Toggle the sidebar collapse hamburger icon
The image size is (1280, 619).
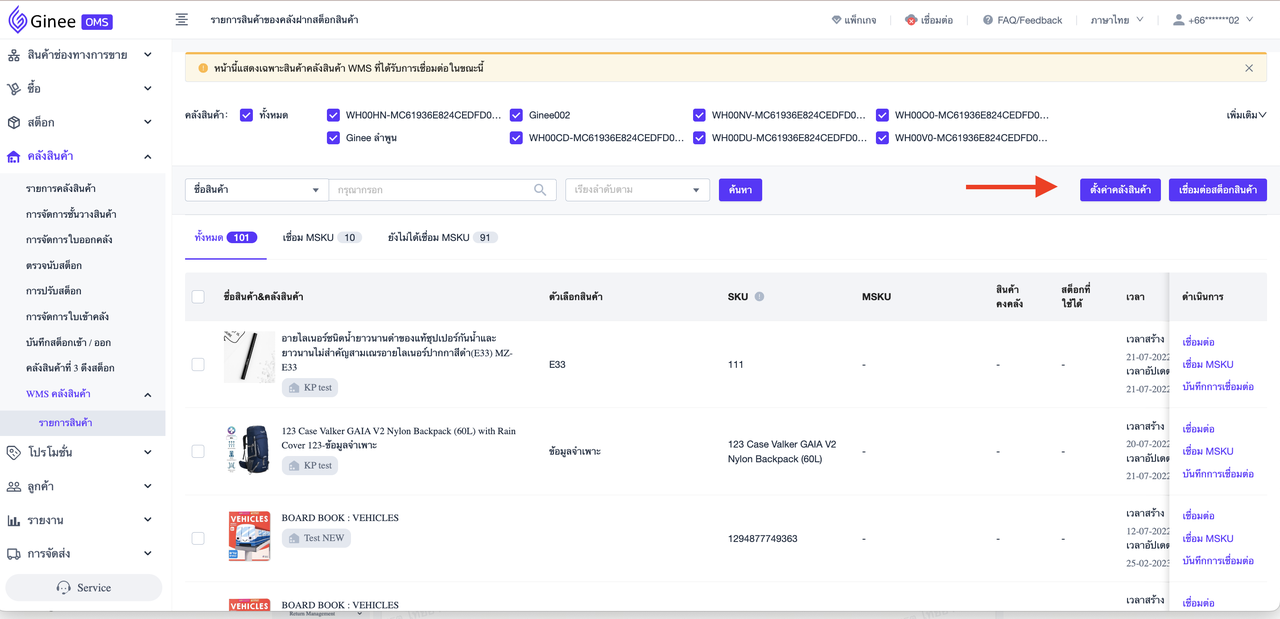click(181, 20)
